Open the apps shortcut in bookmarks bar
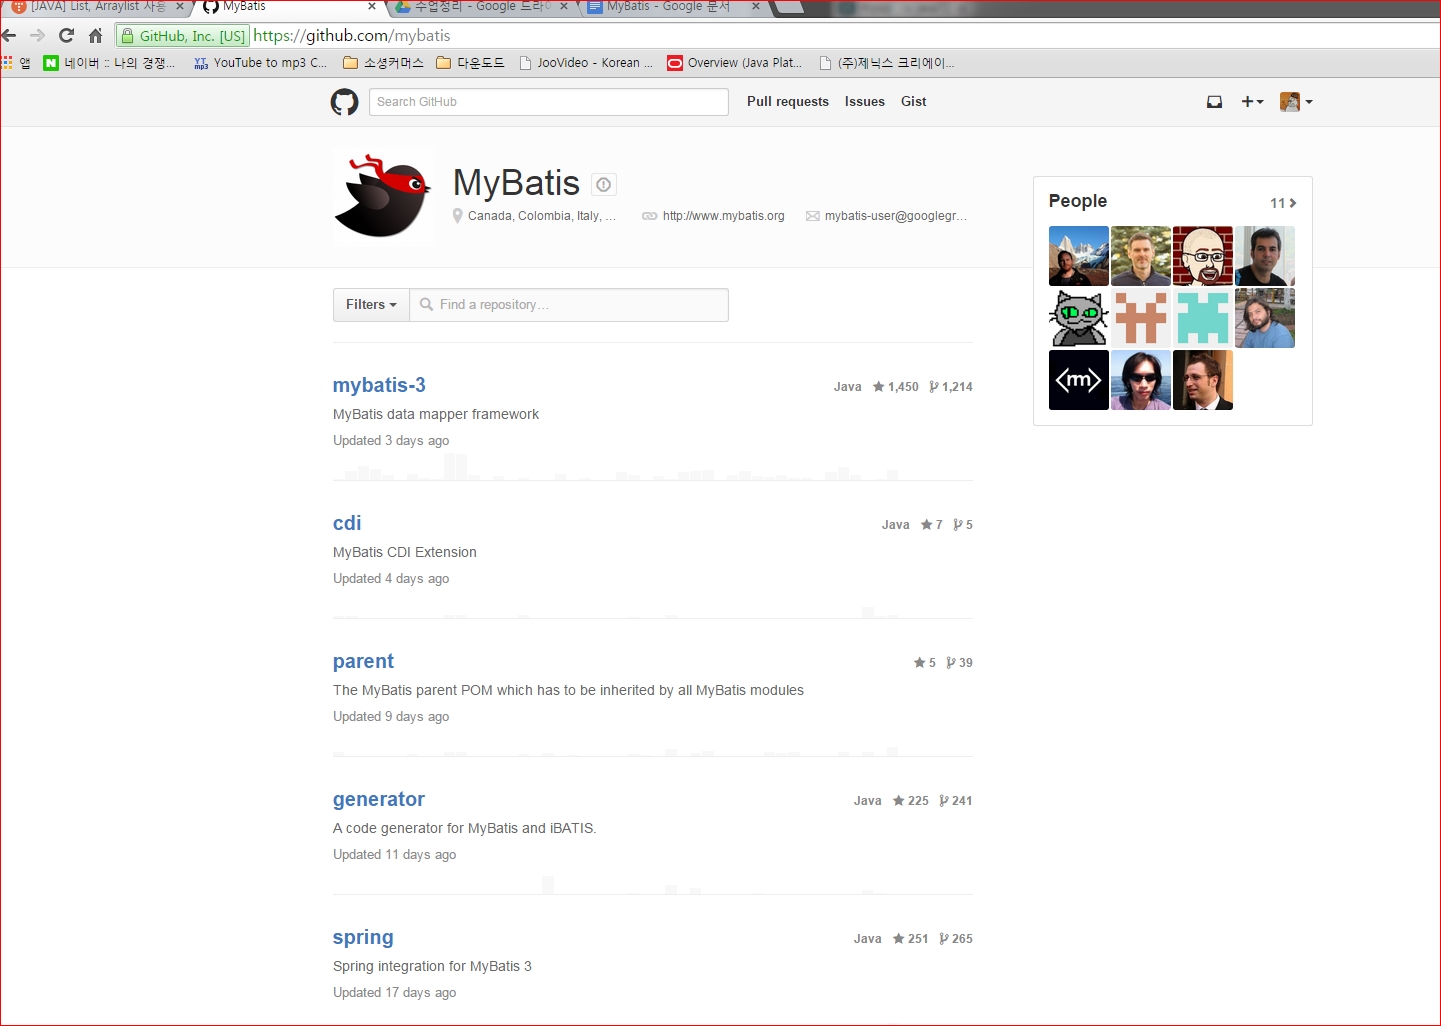 coord(17,63)
